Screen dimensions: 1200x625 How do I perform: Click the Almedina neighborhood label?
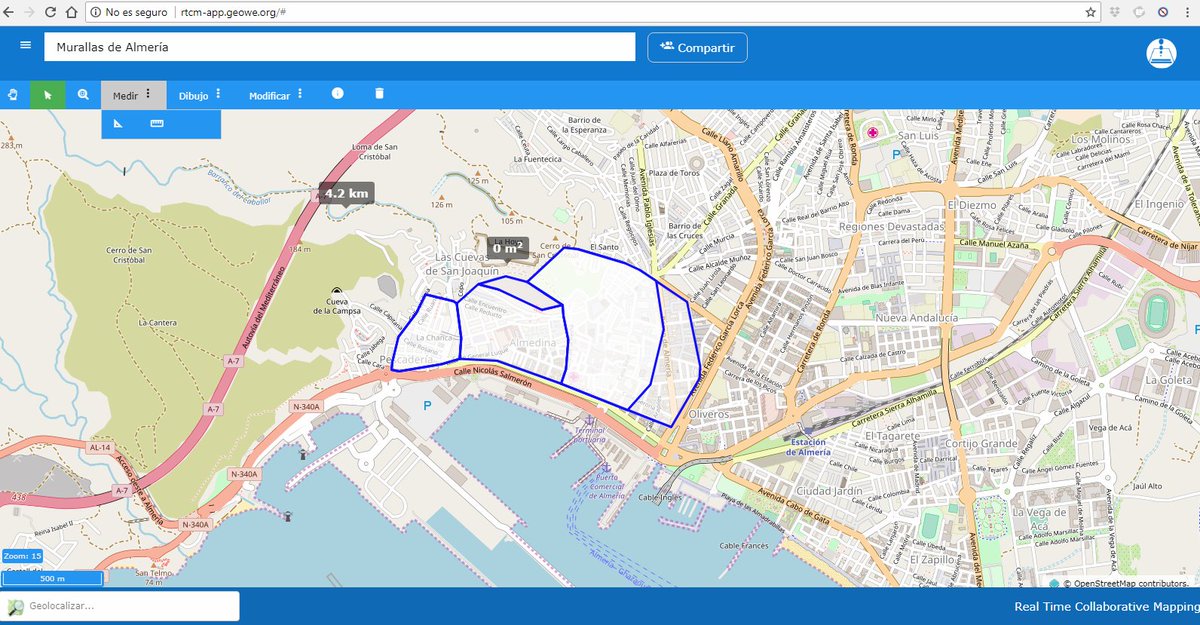click(533, 342)
